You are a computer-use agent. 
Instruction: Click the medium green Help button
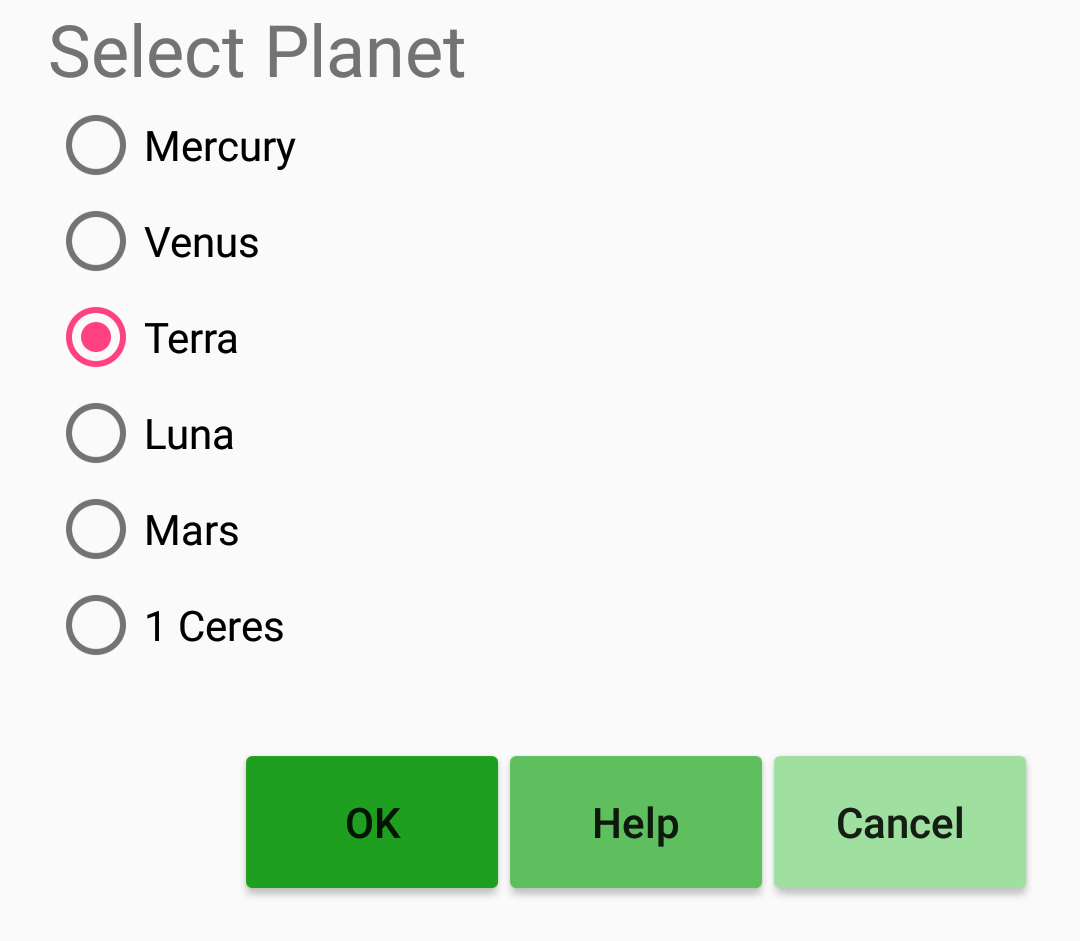[636, 823]
